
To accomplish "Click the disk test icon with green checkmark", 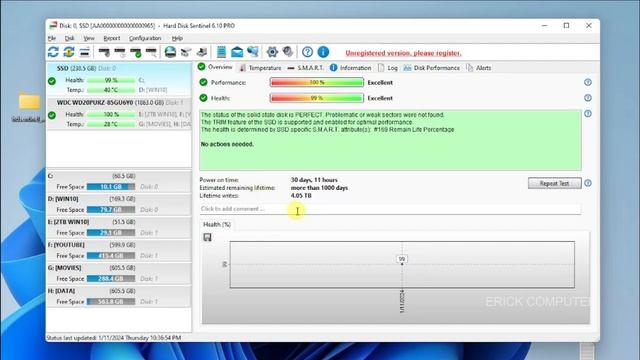I will click(x=136, y=52).
